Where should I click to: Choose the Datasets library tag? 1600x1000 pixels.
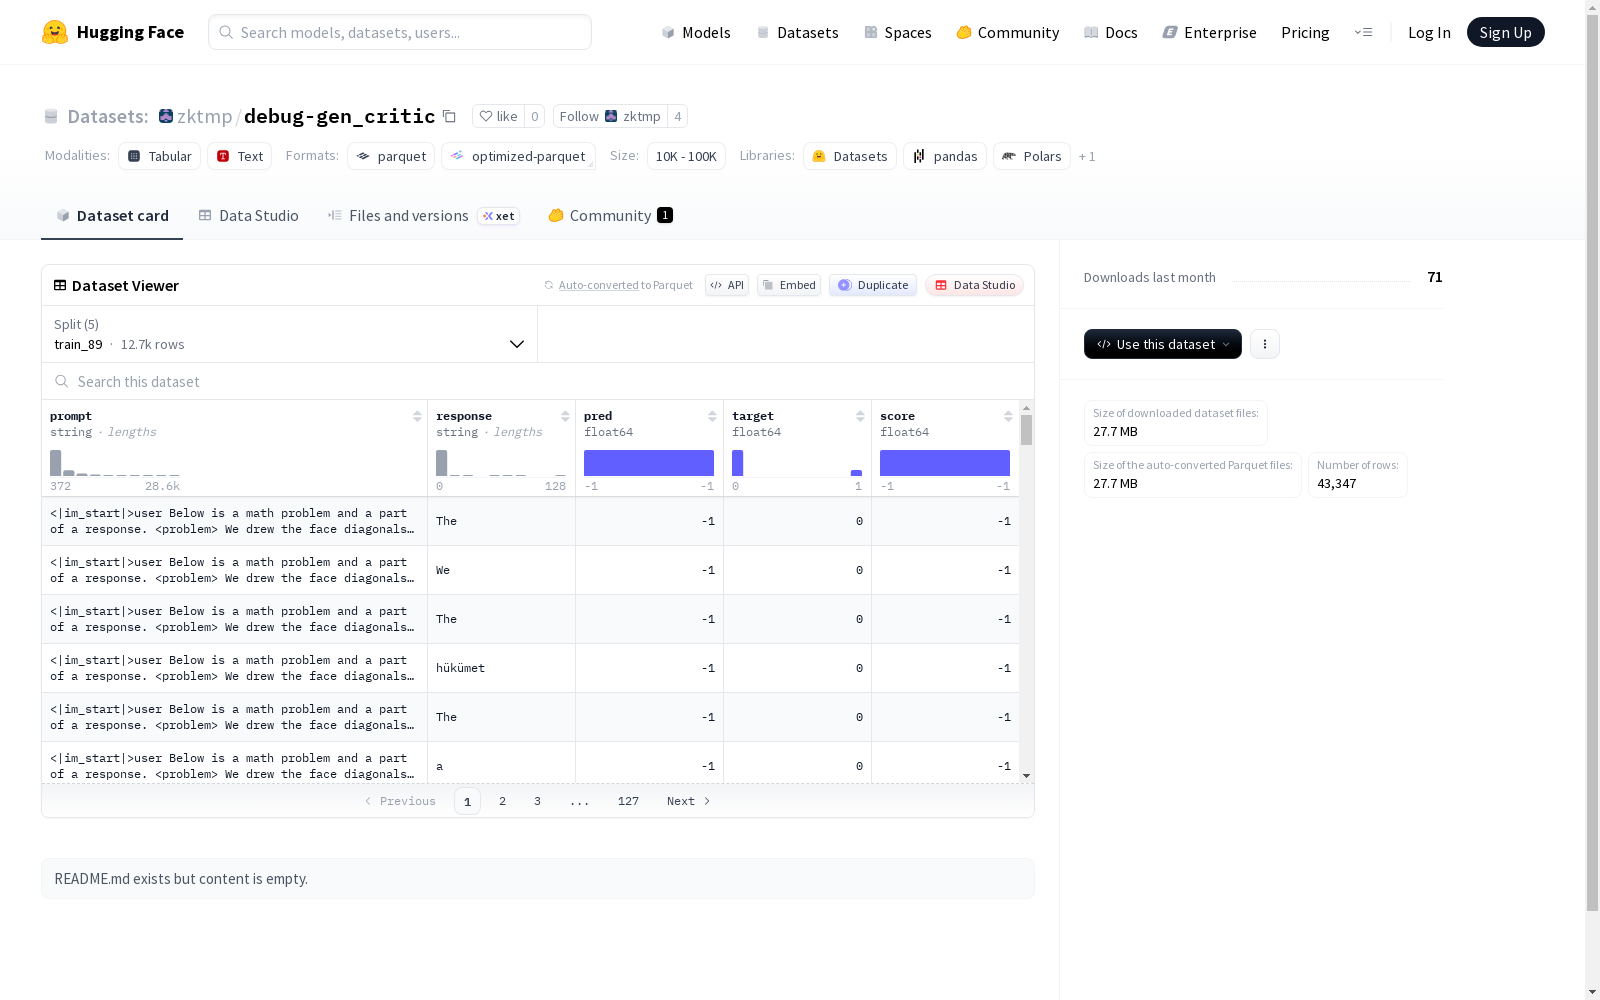850,156
